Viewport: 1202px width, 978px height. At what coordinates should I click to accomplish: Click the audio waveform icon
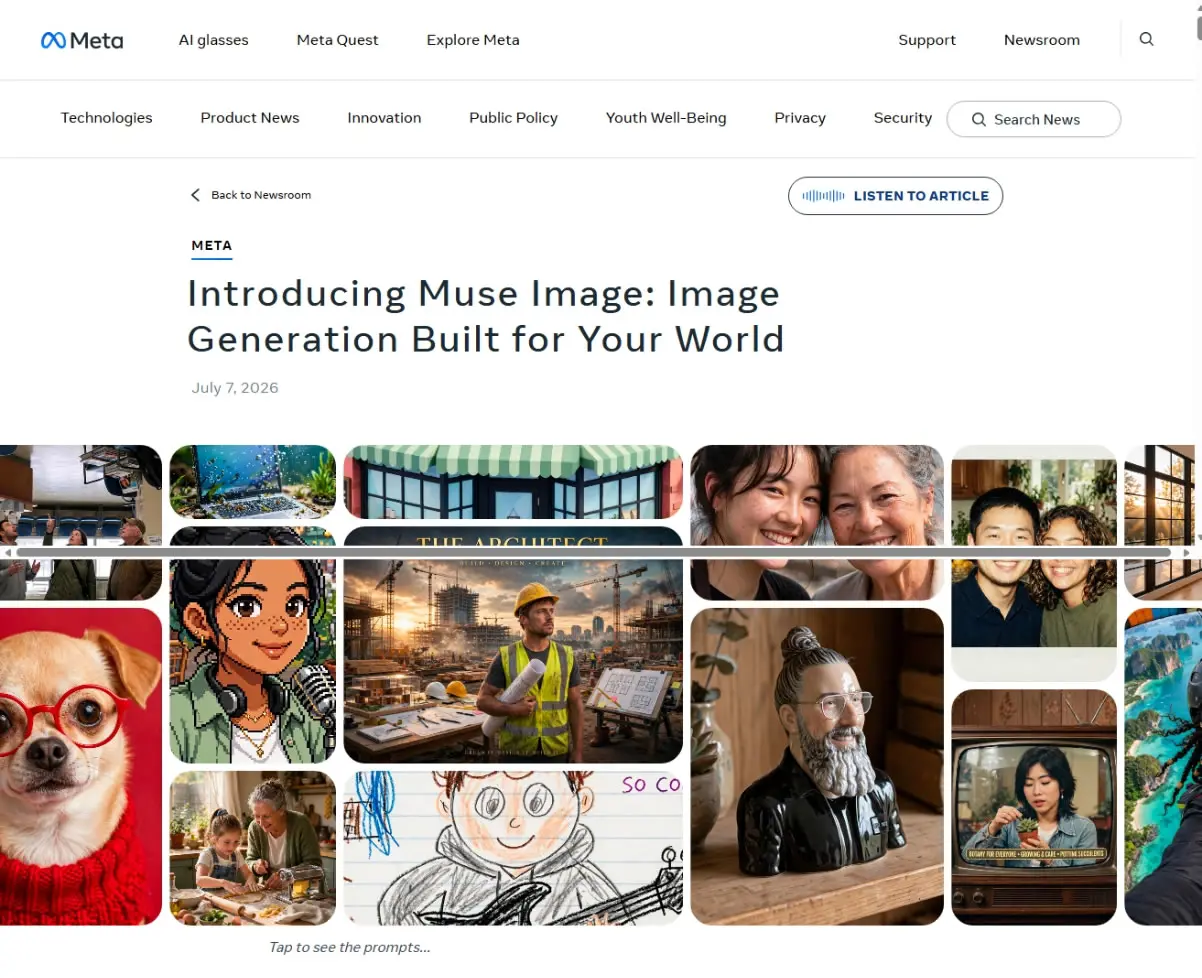824,196
